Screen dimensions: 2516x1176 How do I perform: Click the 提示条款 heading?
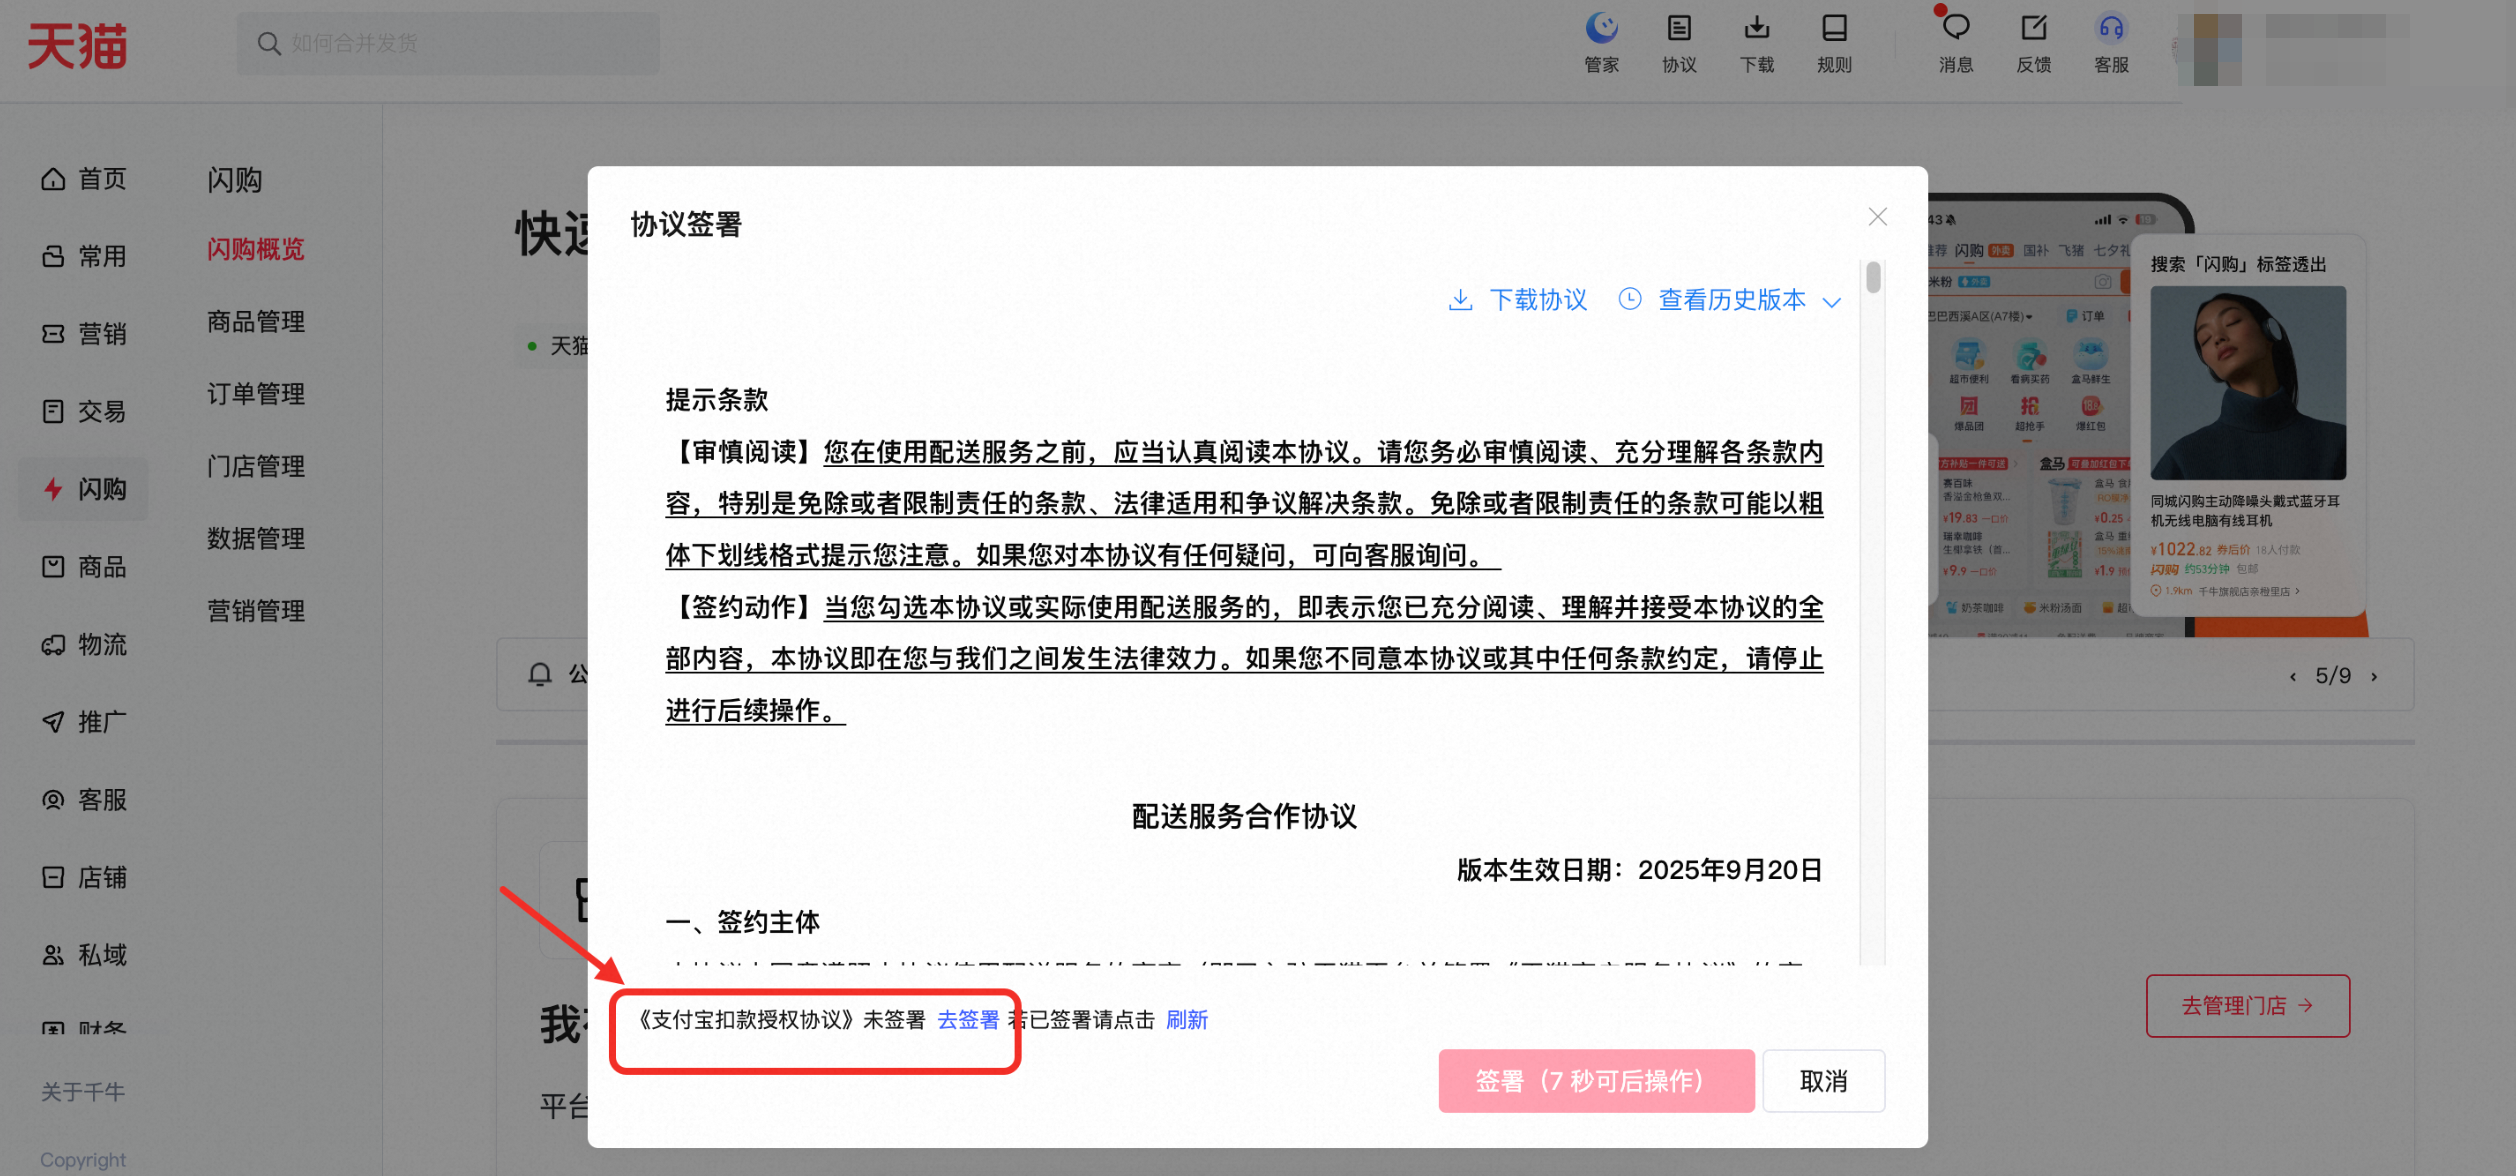pyautogui.click(x=716, y=400)
